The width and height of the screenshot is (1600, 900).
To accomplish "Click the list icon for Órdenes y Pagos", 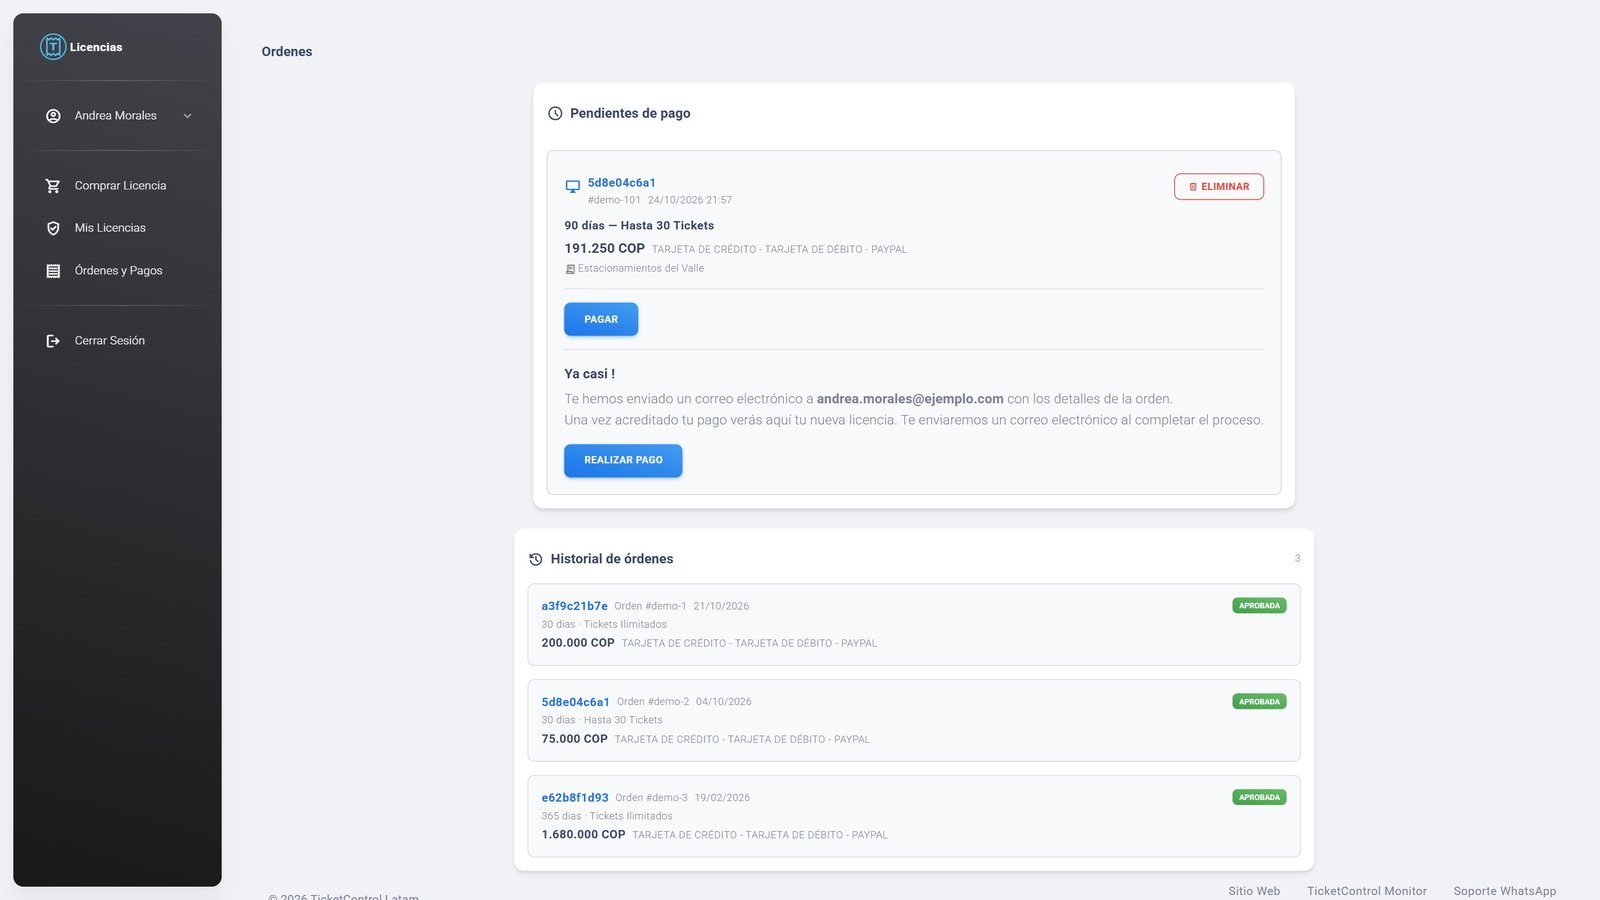I will 53,271.
